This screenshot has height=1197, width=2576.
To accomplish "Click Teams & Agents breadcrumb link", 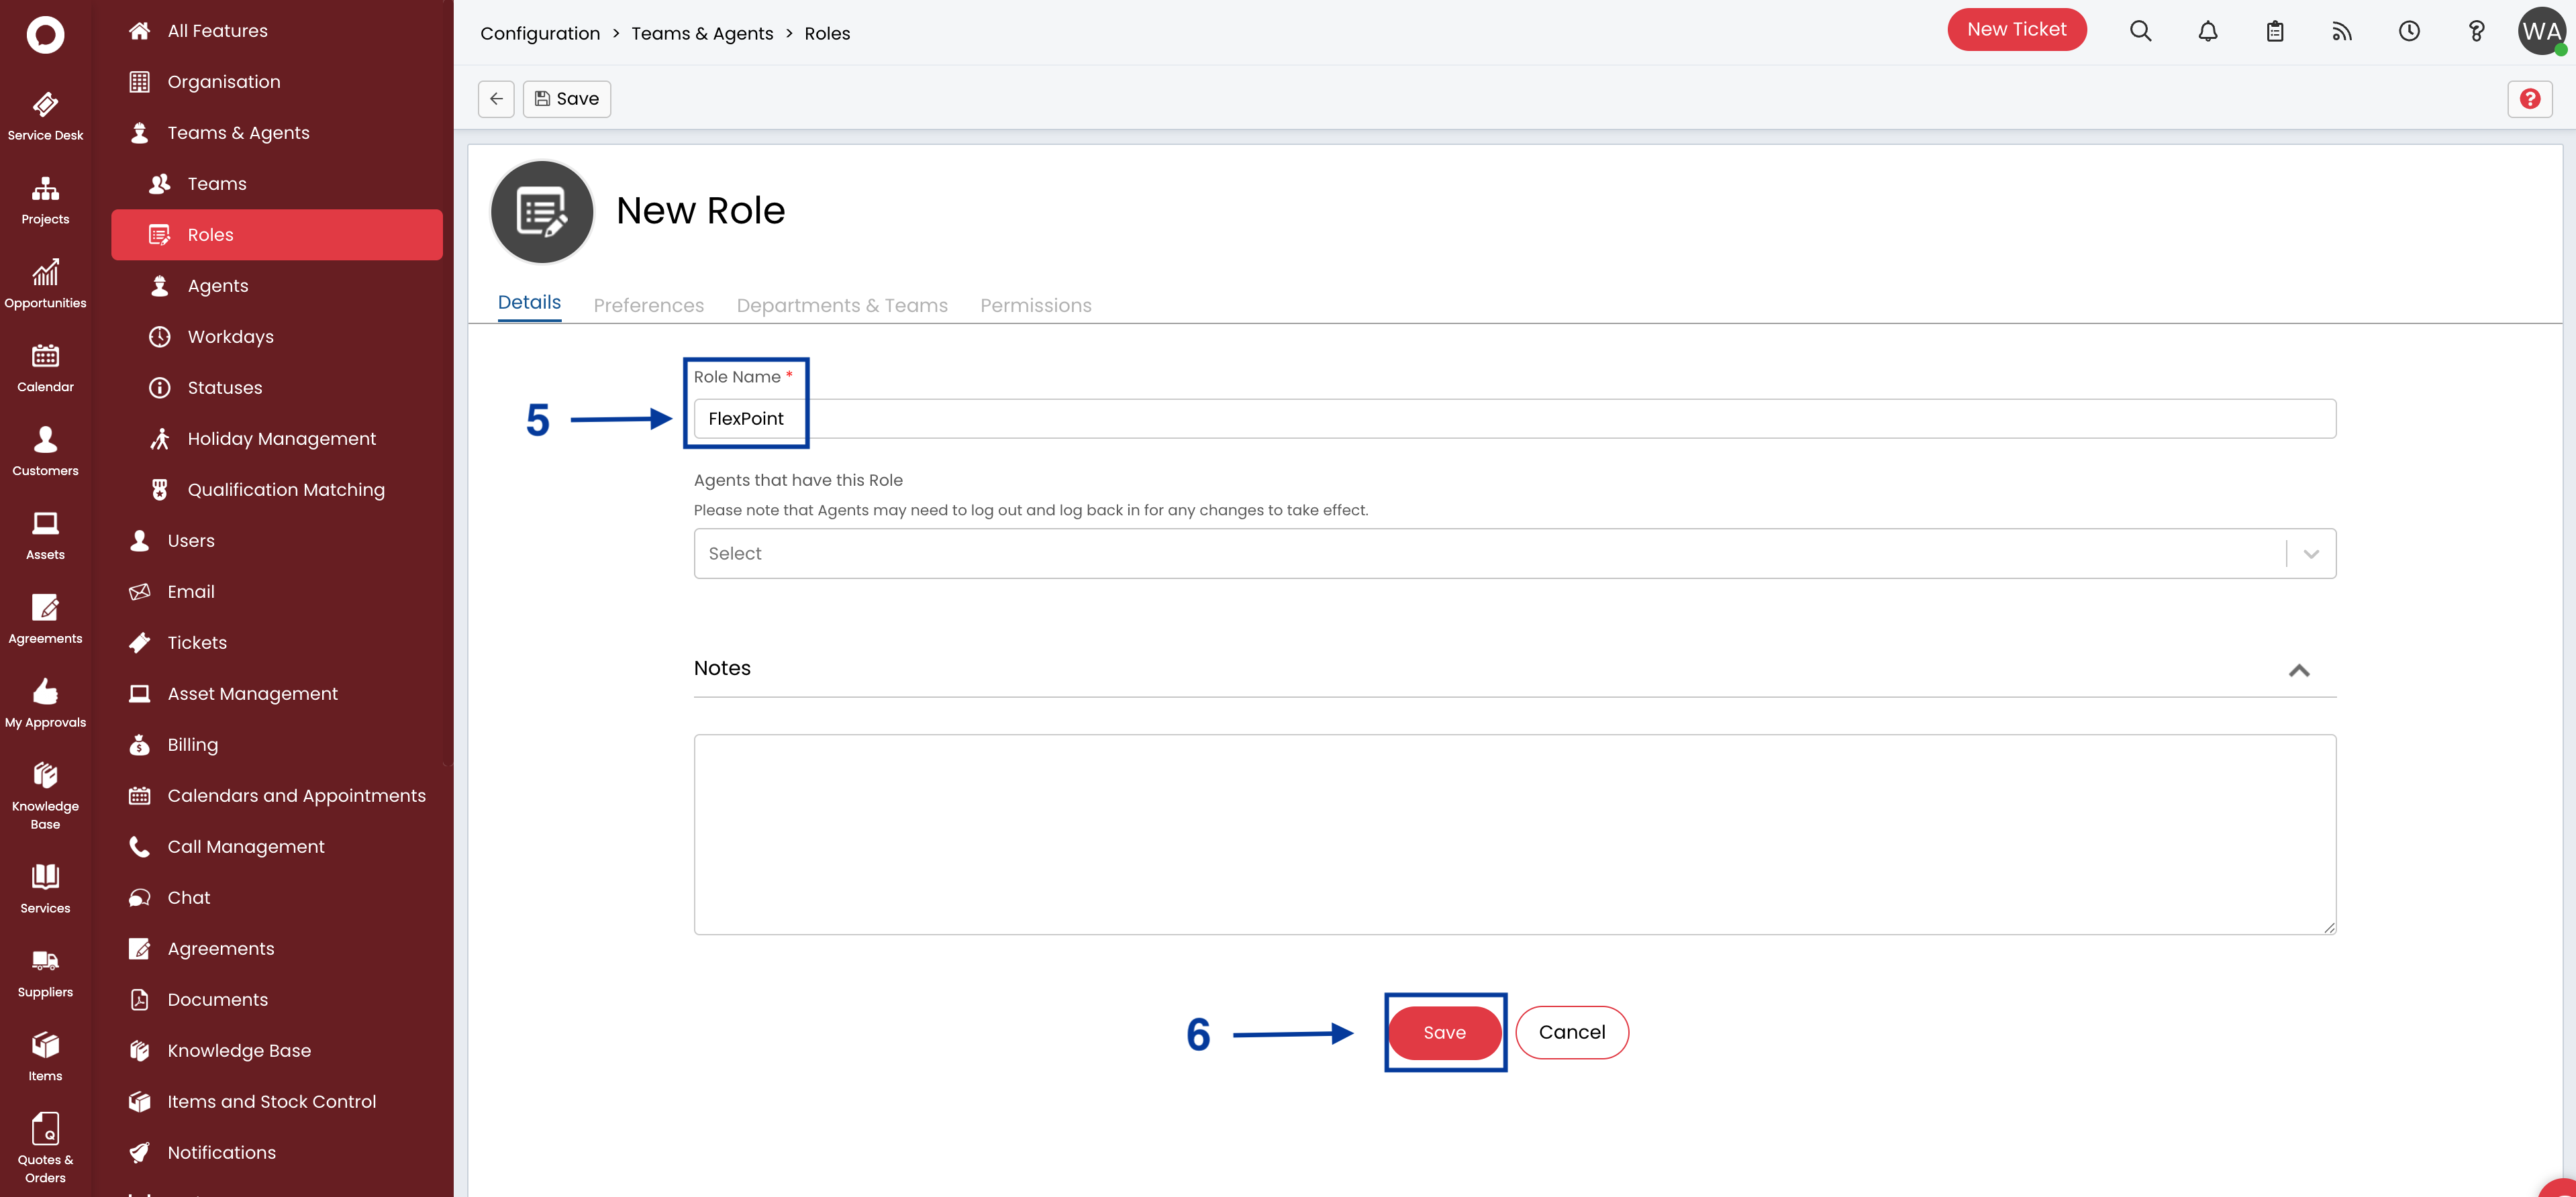I will tap(702, 33).
